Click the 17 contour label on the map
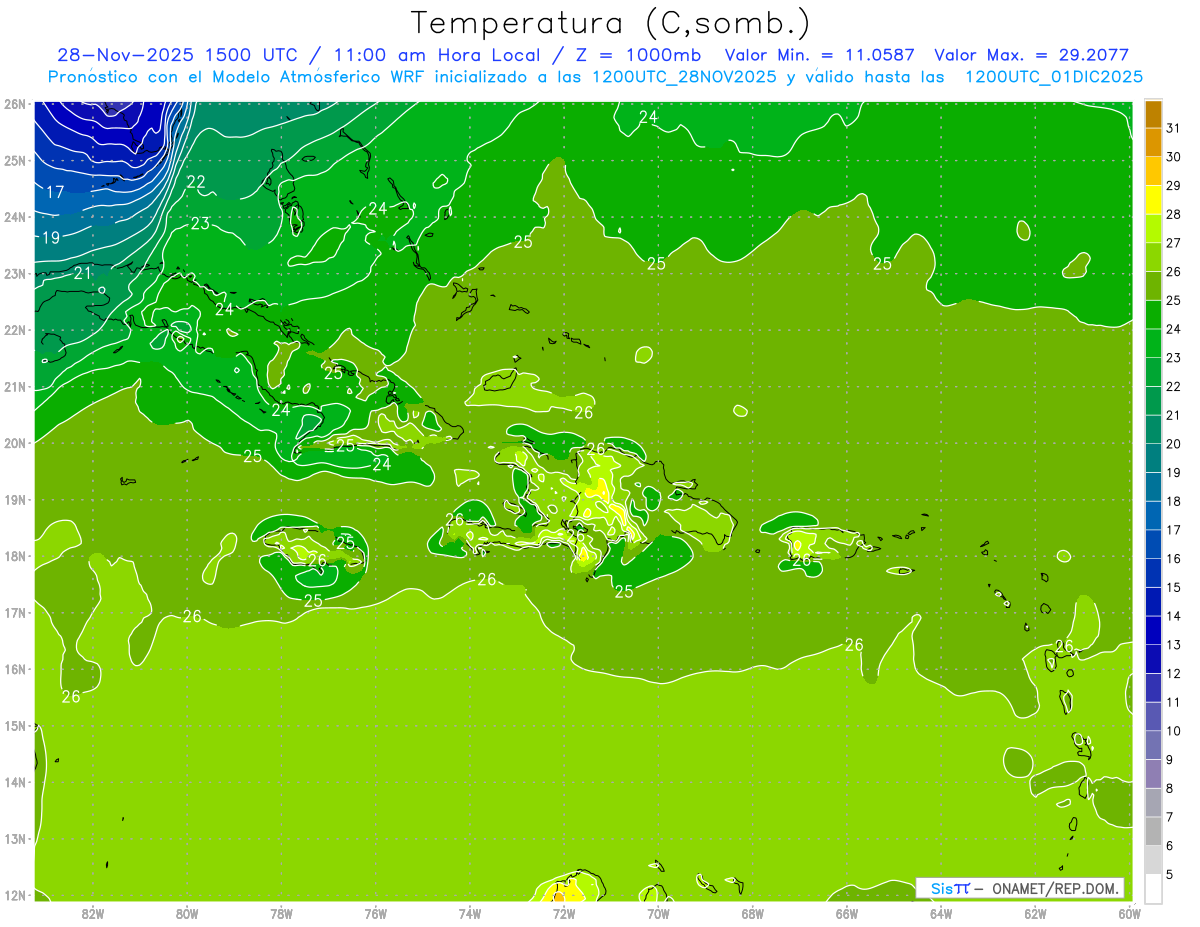 click(55, 192)
